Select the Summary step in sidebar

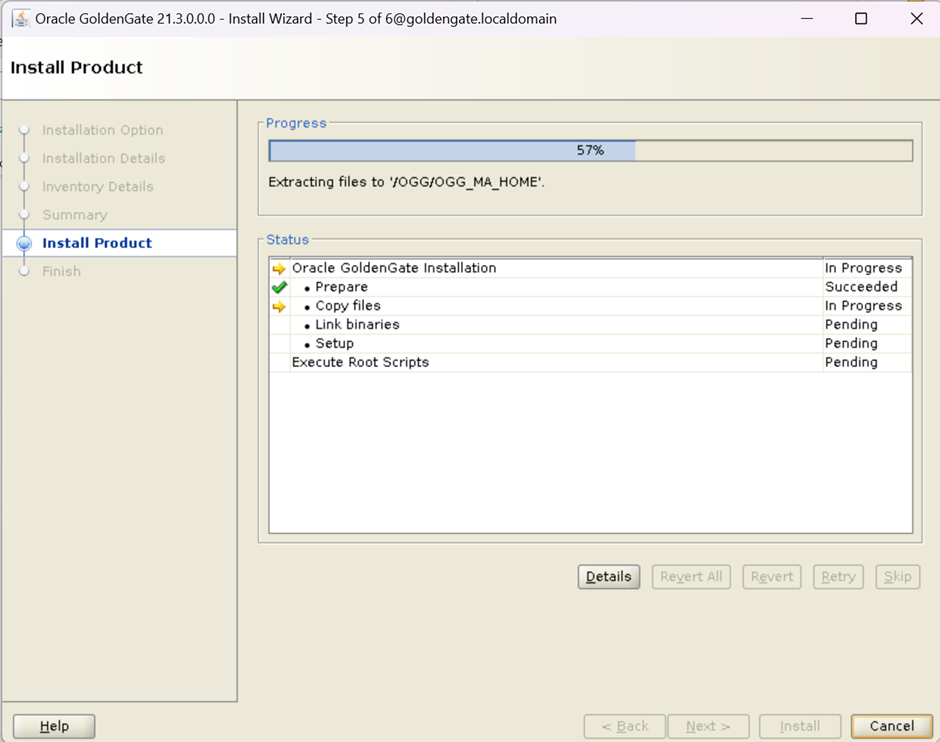pyautogui.click(x=74, y=215)
